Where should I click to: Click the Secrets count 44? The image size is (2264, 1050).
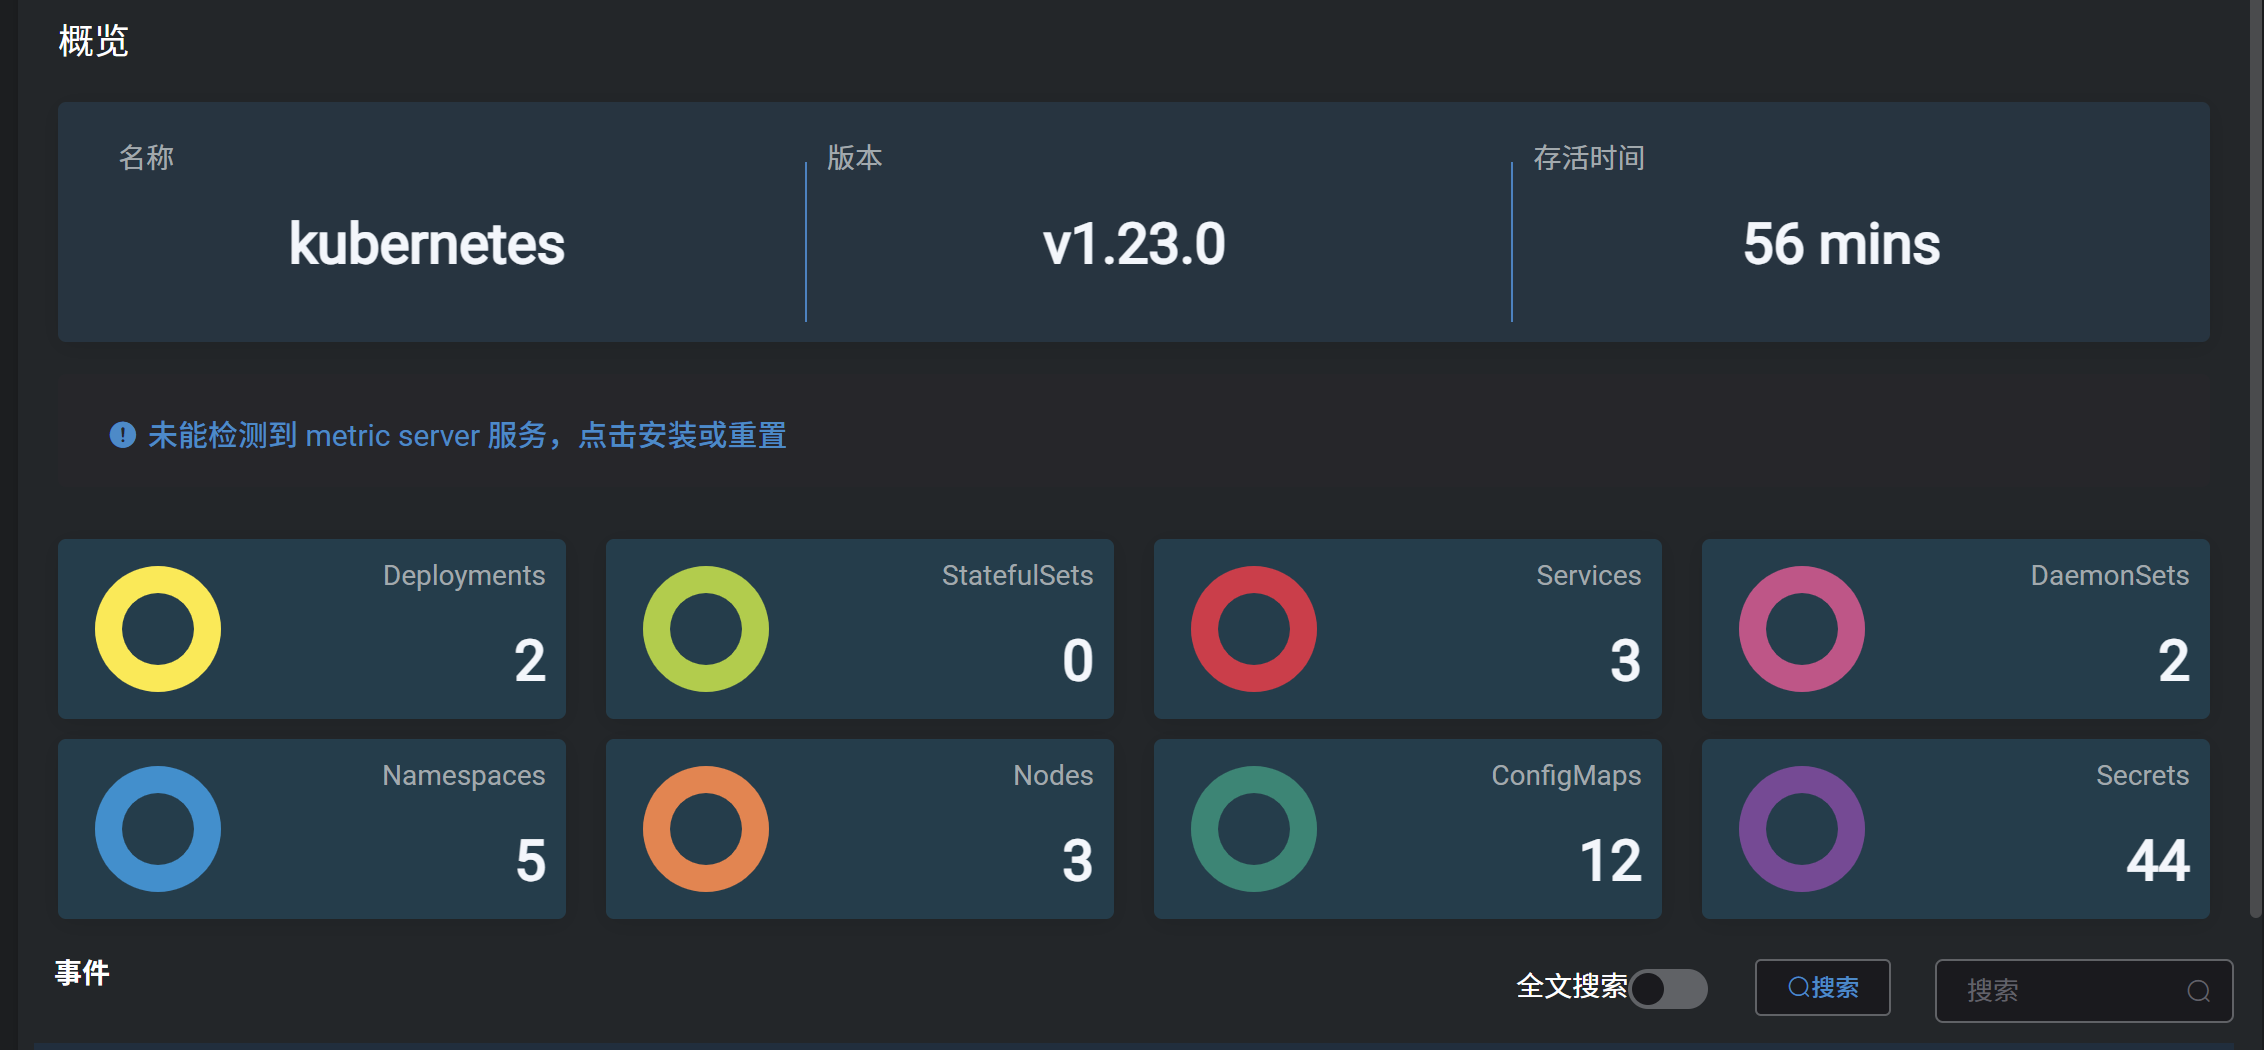pos(2158,860)
